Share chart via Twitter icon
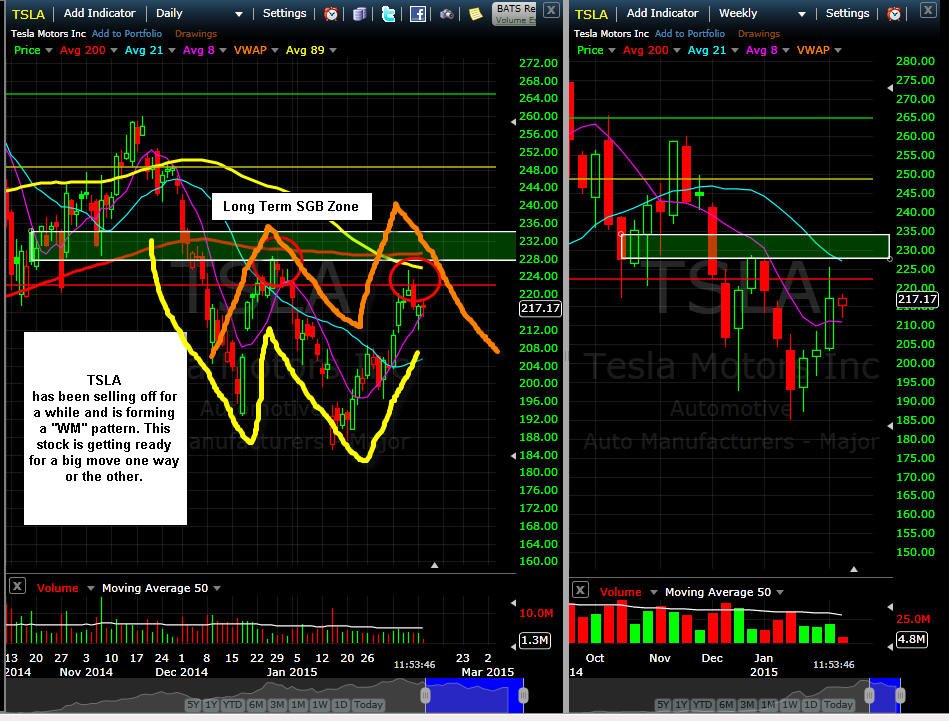 [x=389, y=13]
